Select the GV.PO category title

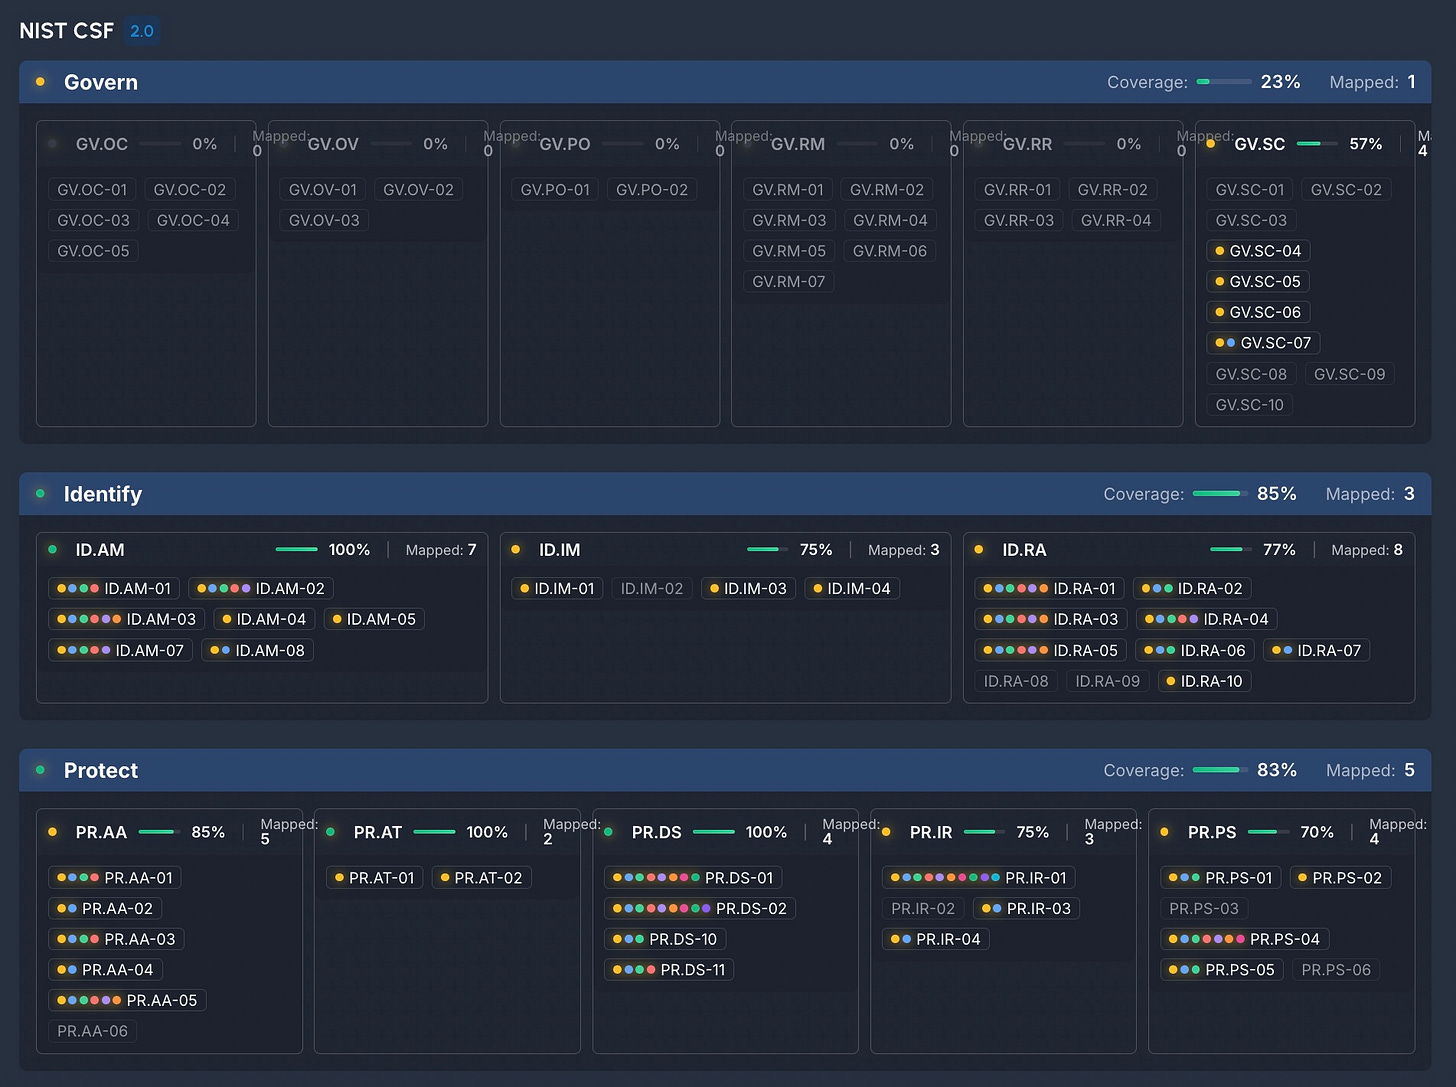(565, 144)
